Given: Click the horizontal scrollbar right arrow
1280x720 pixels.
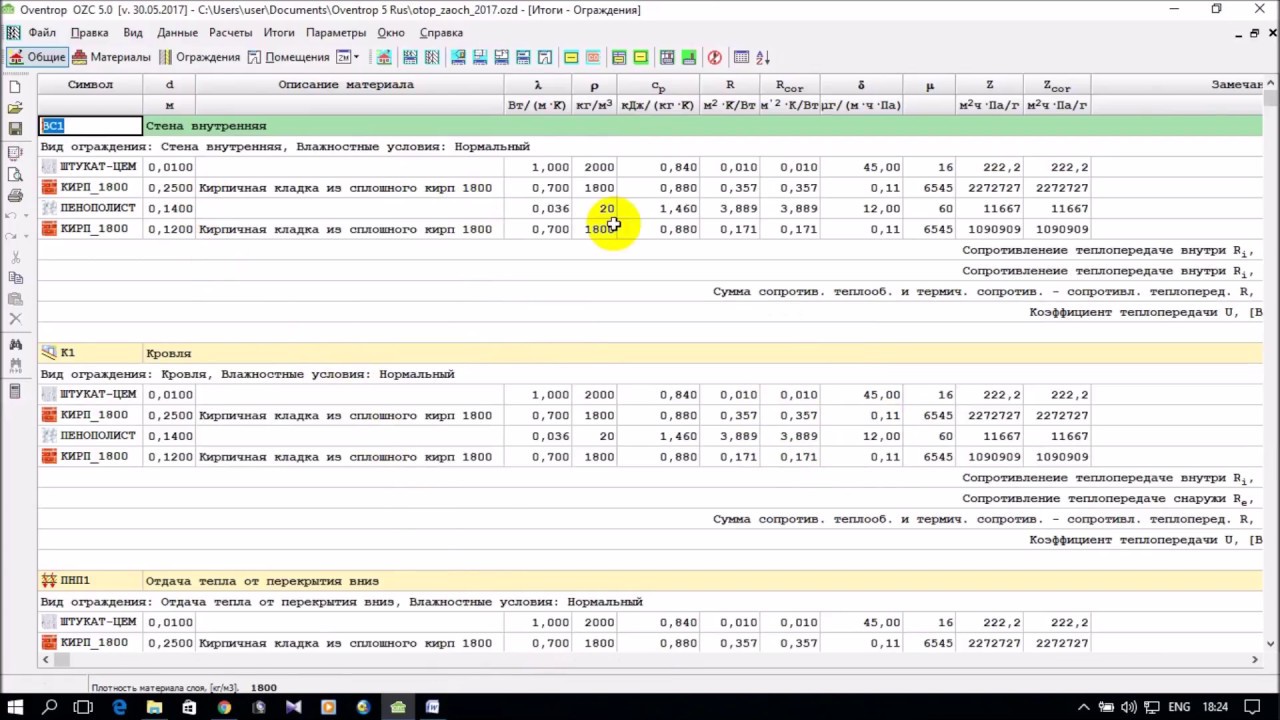Looking at the screenshot, I should point(1254,659).
